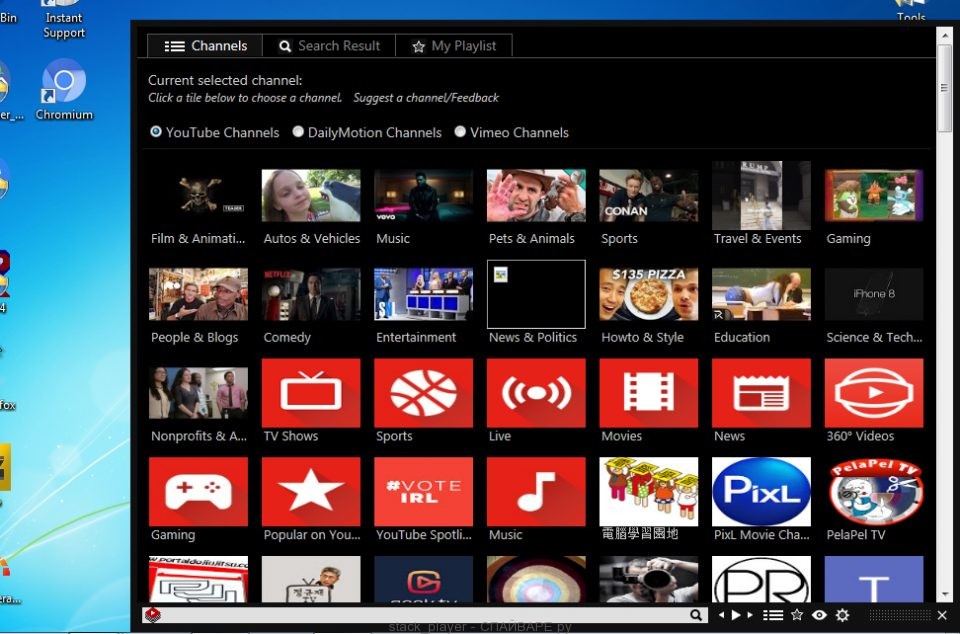Image resolution: width=960 pixels, height=634 pixels.
Task: Open the TV Shows channel tile
Action: click(x=310, y=393)
